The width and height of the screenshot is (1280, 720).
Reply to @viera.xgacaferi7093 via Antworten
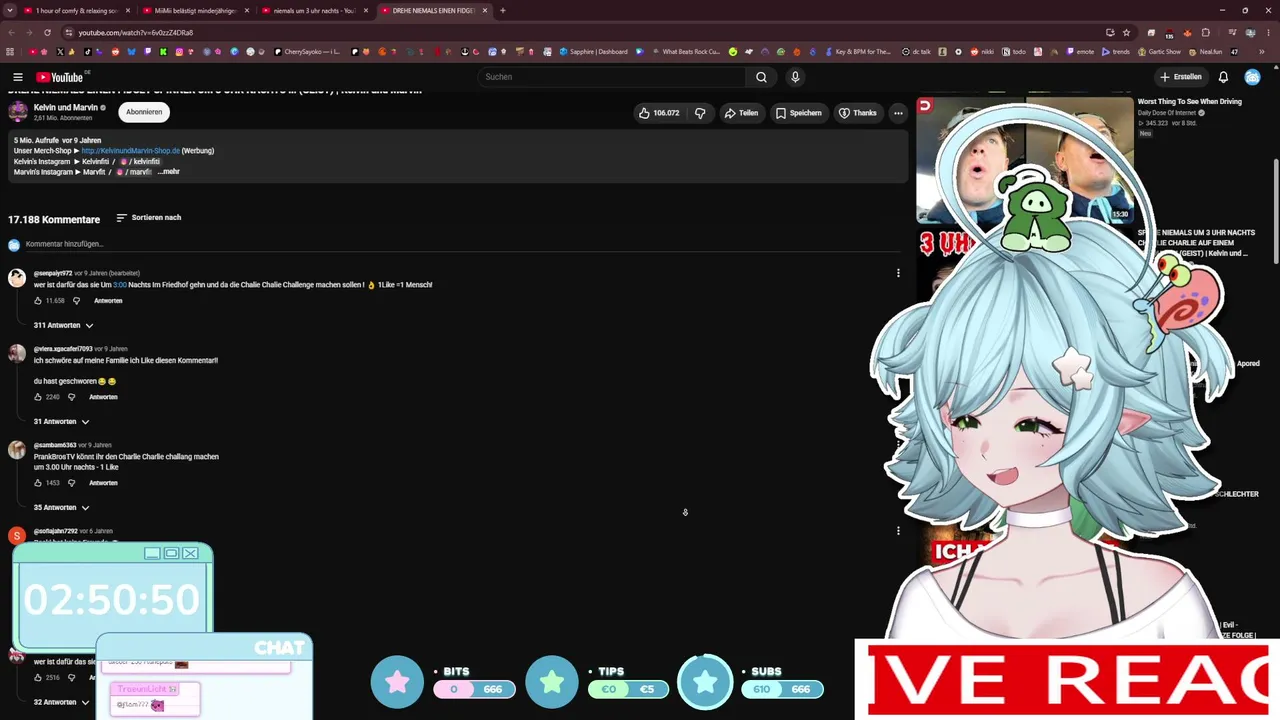pyautogui.click(x=103, y=397)
